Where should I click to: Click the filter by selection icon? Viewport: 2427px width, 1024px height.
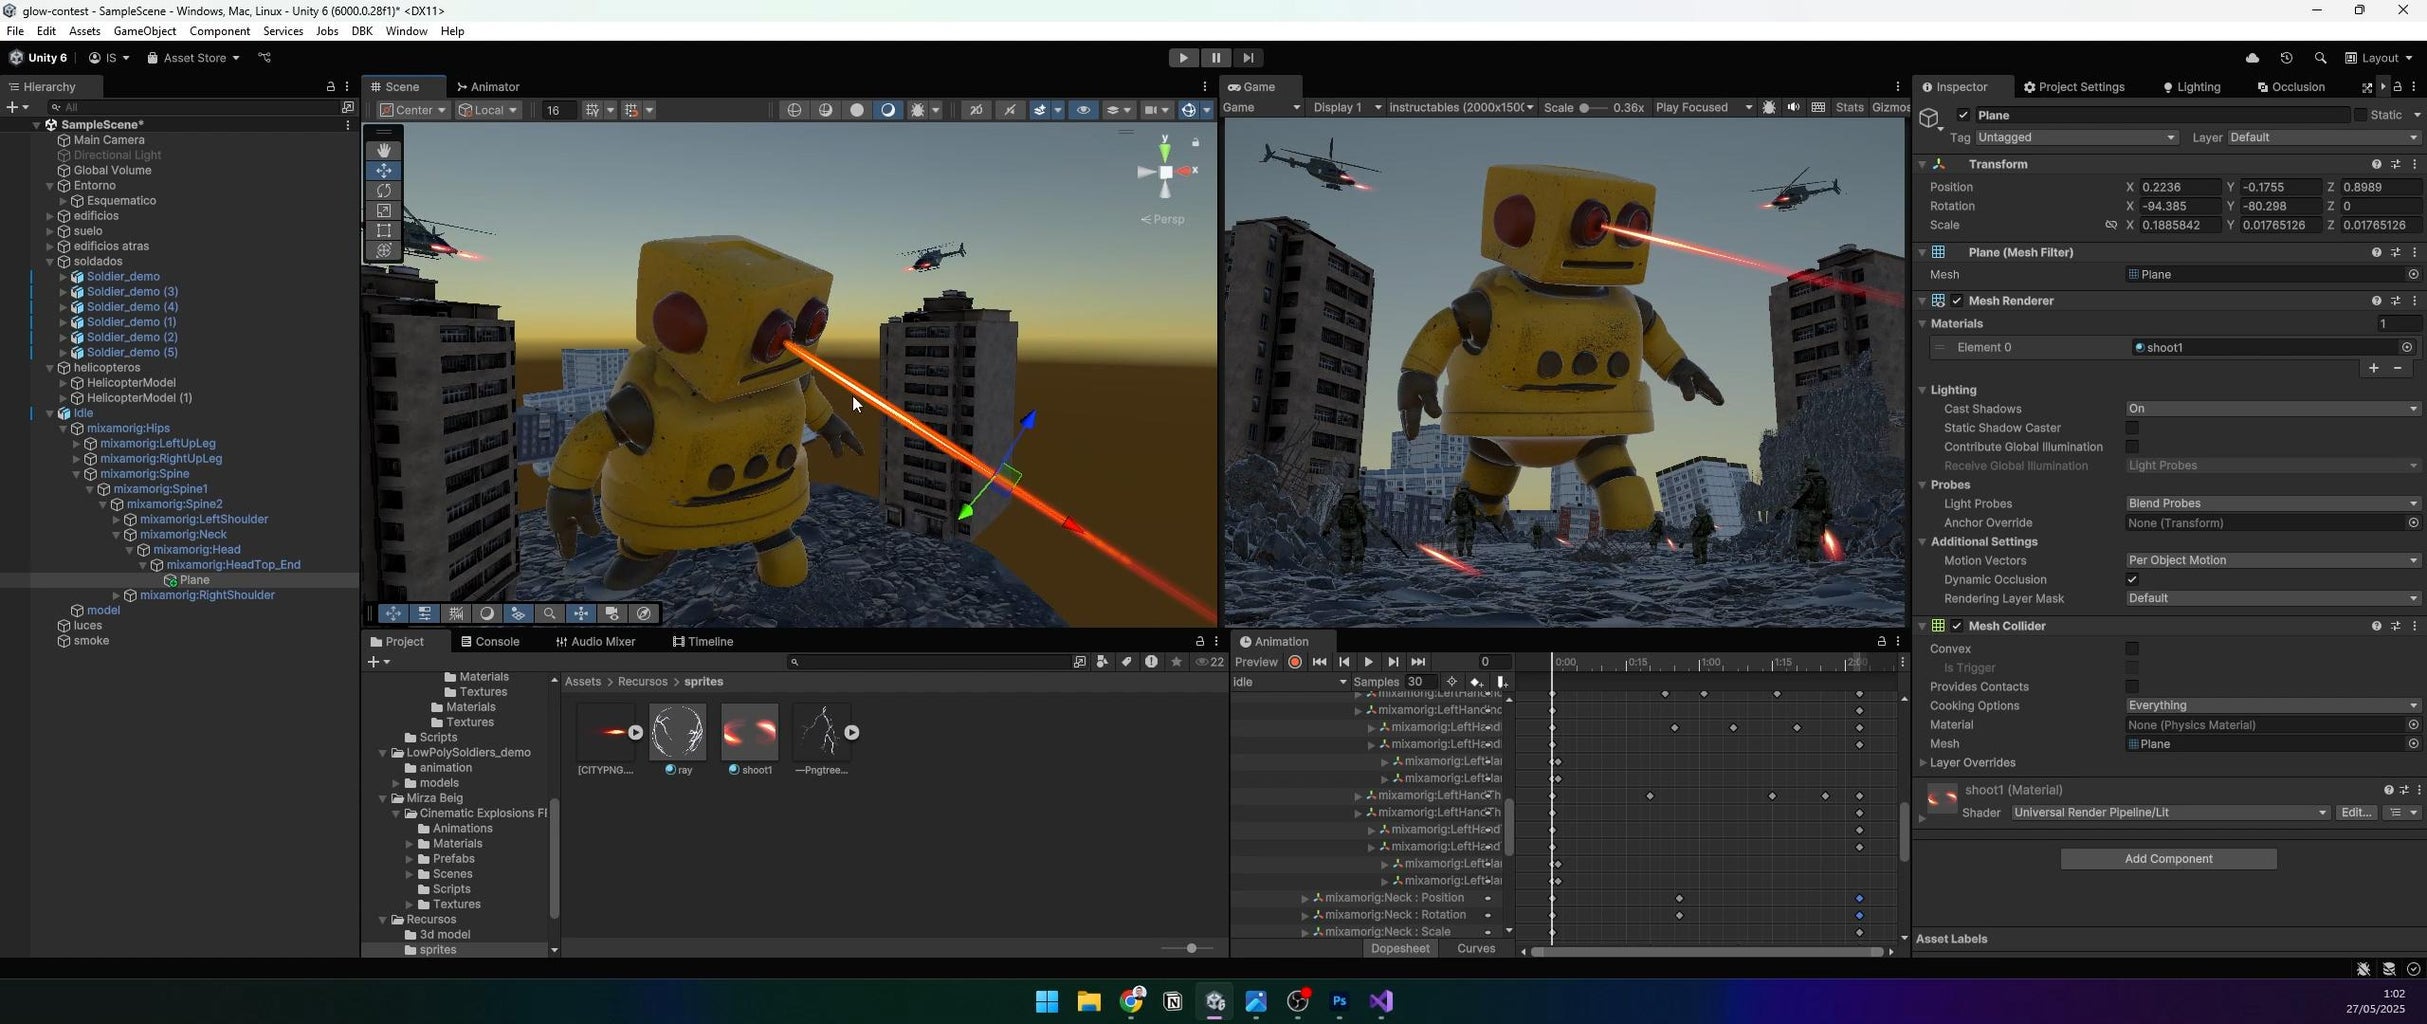click(x=1451, y=682)
